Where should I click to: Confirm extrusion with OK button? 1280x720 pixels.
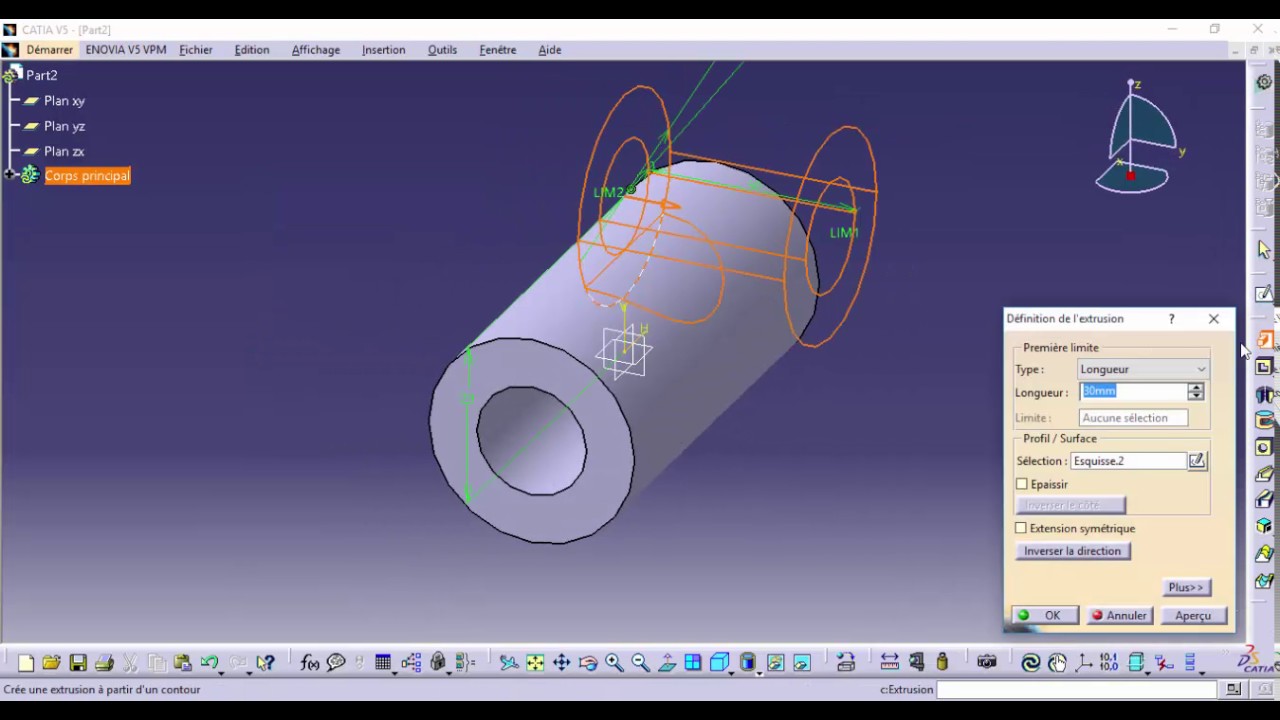1043,616
